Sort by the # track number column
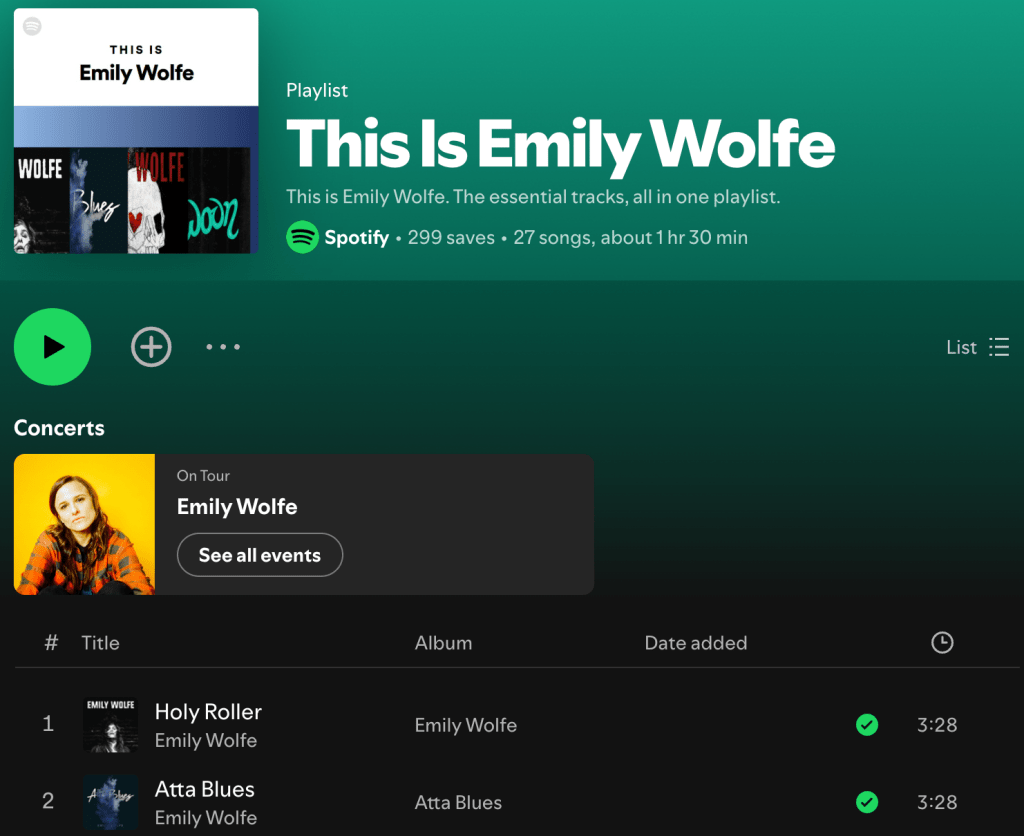Screen dimensions: 1024x836 (51, 643)
